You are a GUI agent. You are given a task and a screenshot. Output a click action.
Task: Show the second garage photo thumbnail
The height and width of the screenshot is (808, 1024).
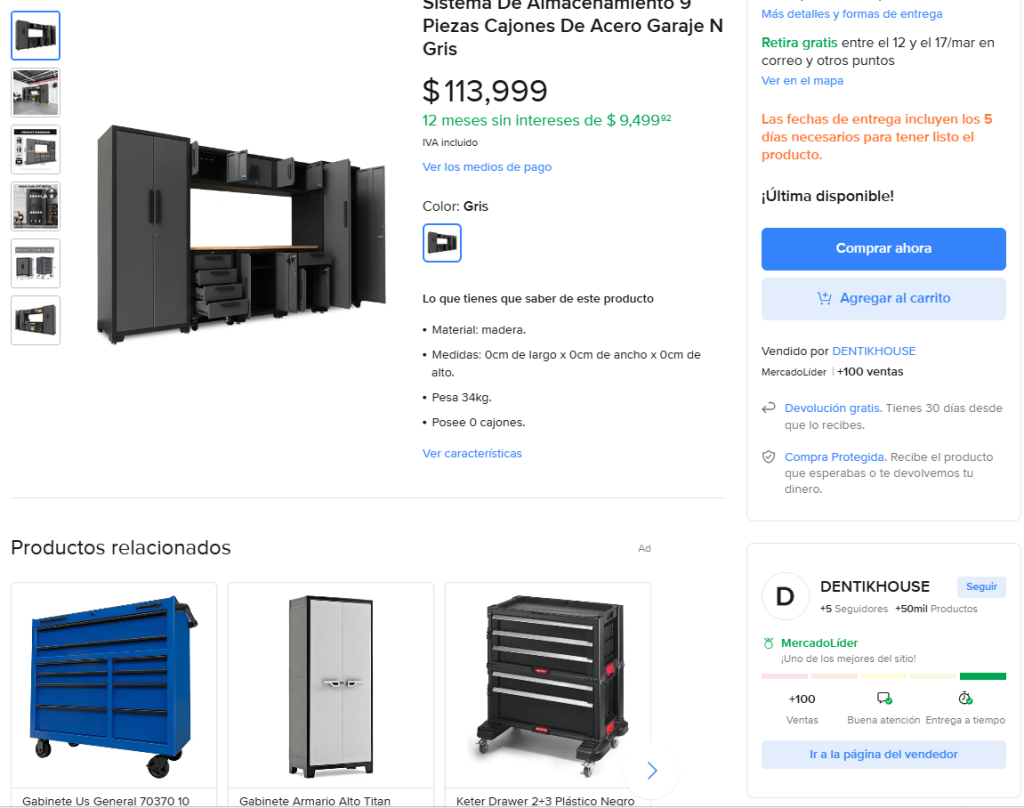click(36, 93)
